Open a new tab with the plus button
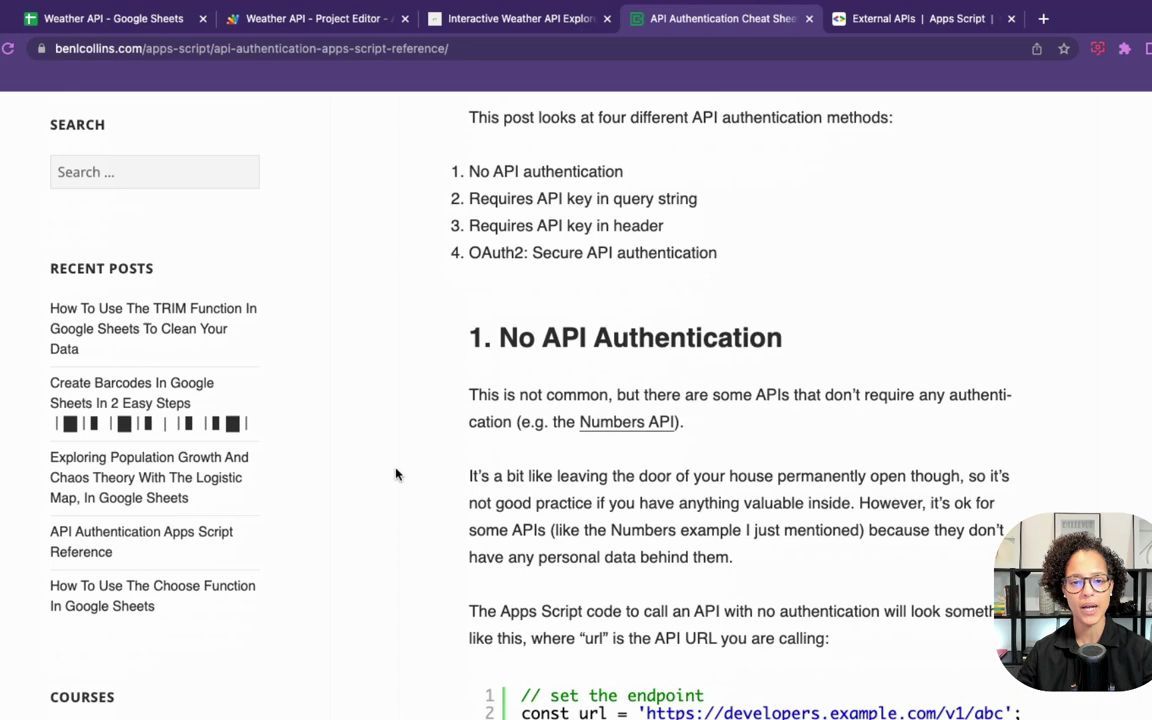This screenshot has height=720, width=1152. tap(1043, 19)
